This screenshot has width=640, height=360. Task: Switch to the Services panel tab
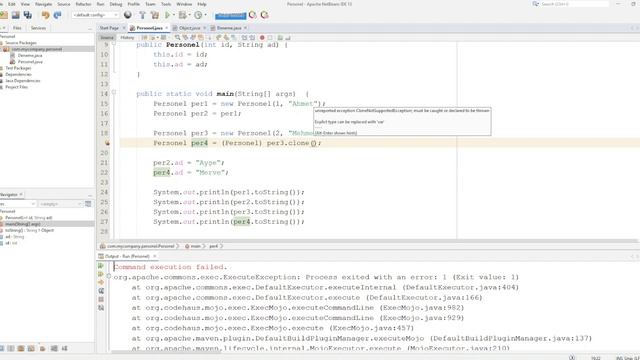[38, 28]
